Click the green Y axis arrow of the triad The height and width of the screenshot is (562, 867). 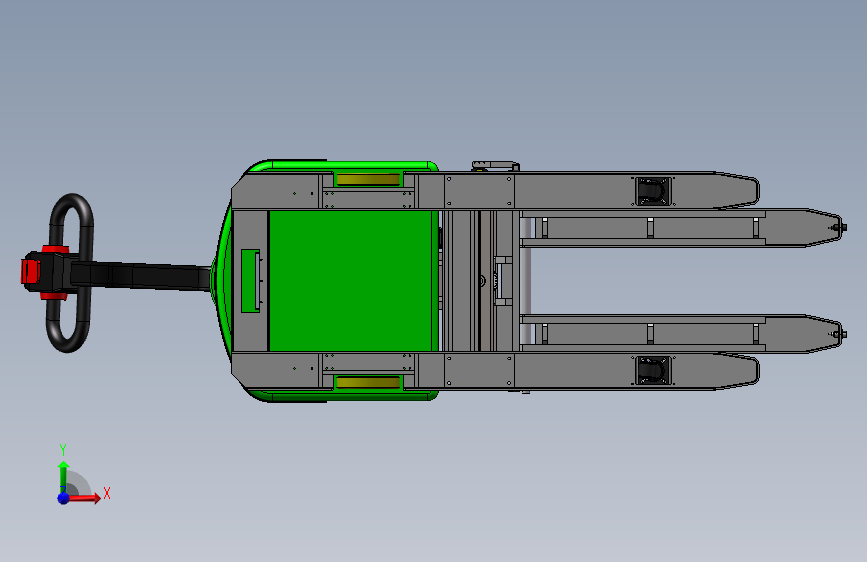pyautogui.click(x=64, y=477)
